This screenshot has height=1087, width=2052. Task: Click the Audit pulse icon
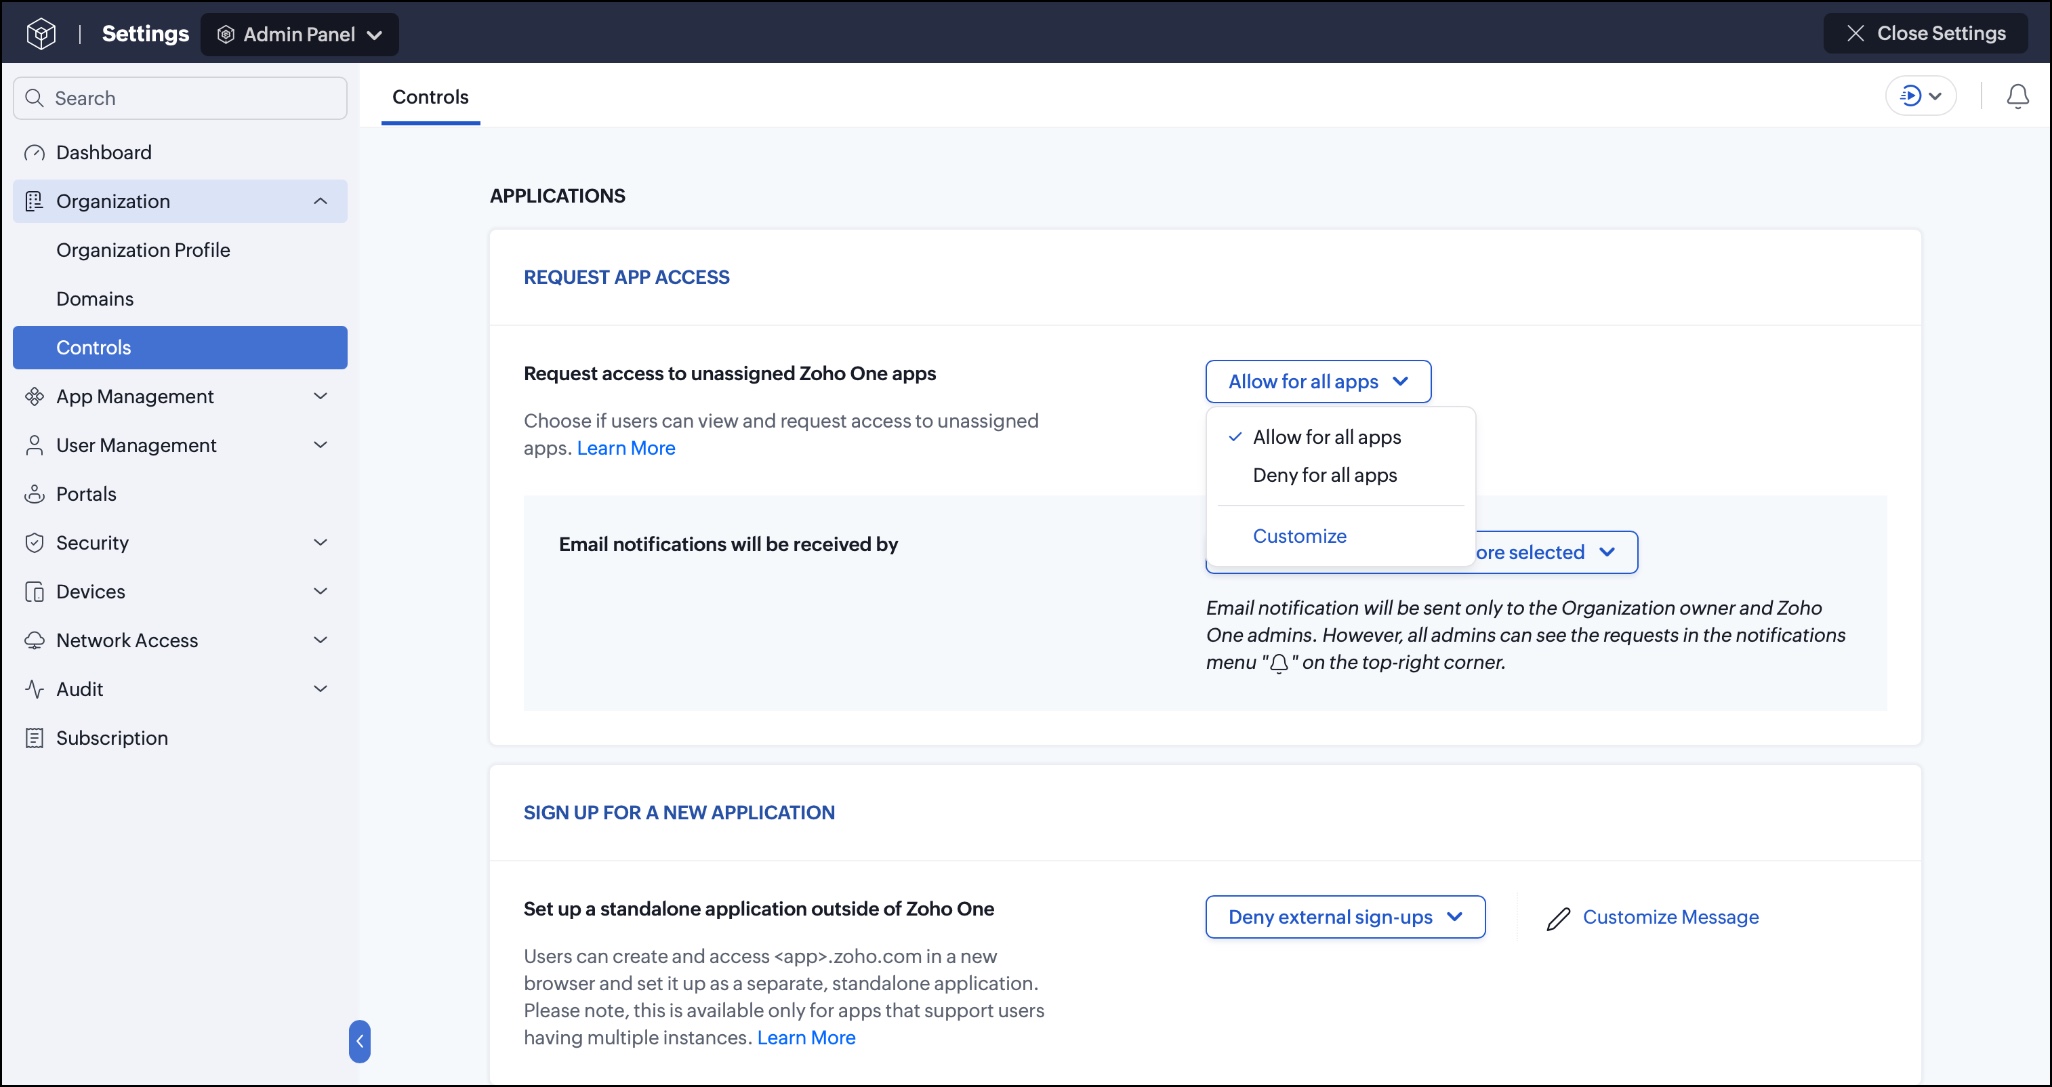click(34, 689)
